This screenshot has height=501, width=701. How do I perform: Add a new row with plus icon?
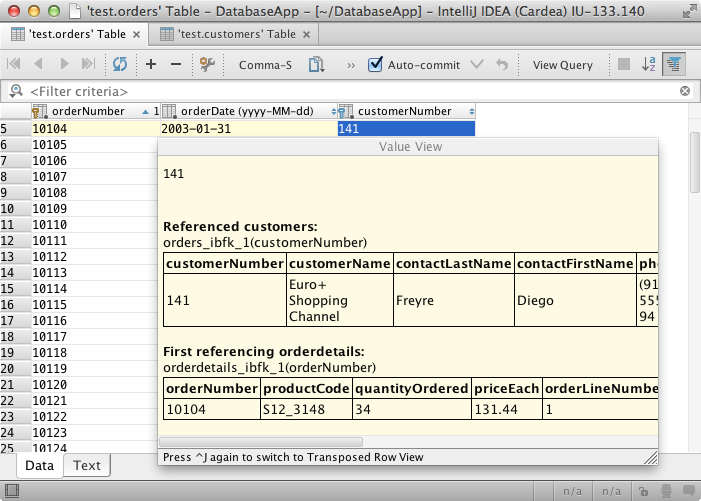pyautogui.click(x=151, y=64)
